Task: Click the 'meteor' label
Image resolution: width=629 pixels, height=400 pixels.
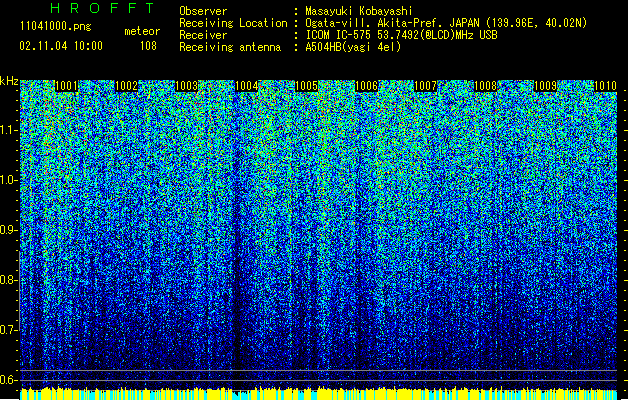Action: pyautogui.click(x=142, y=31)
